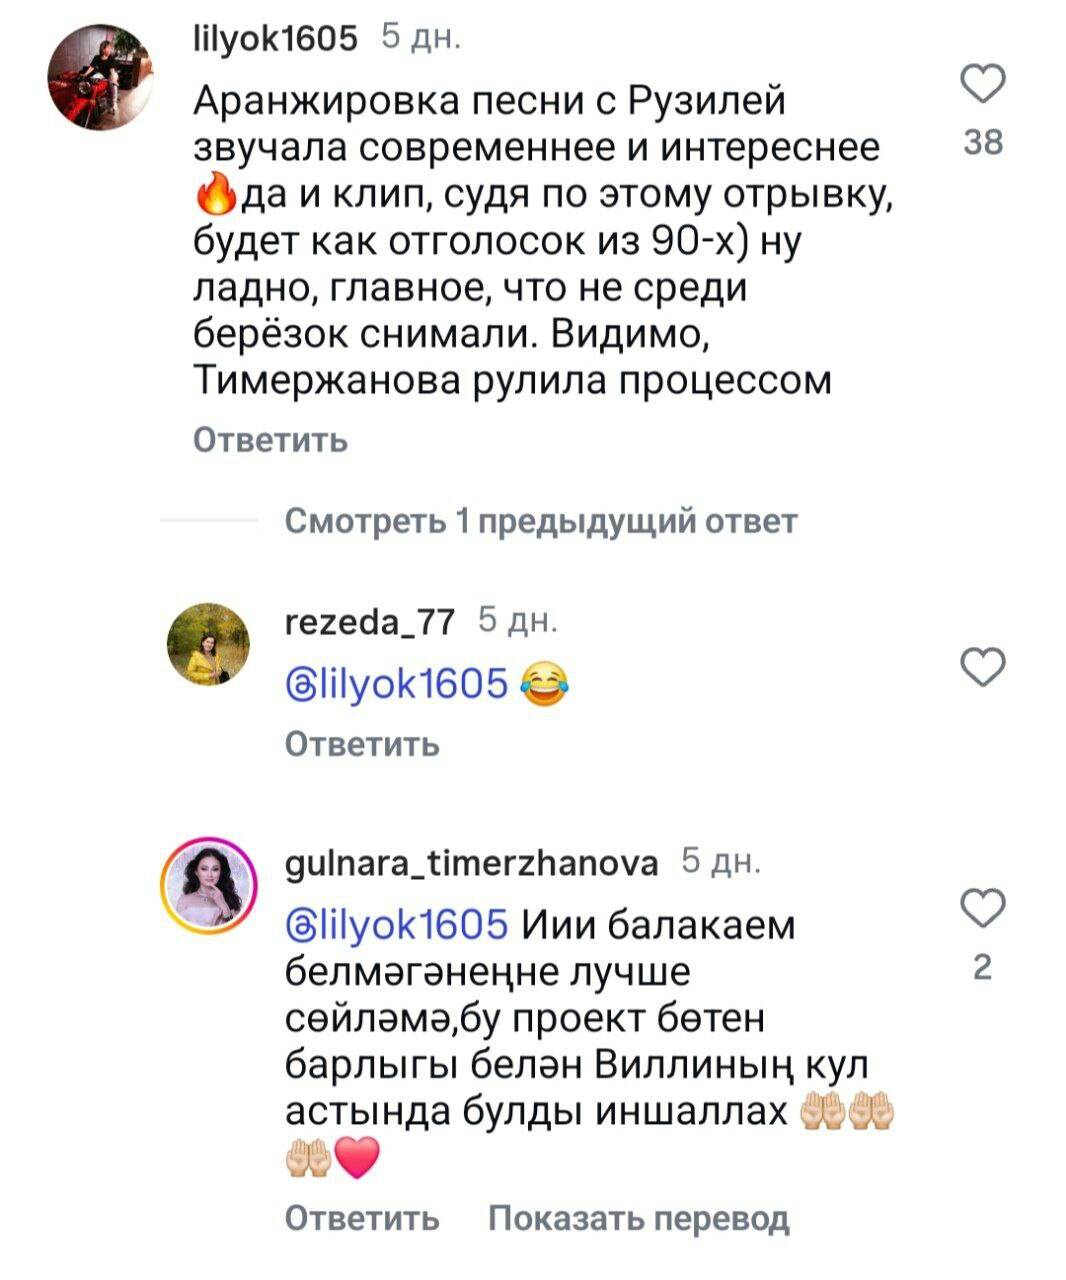View the 38 likes count

984,143
